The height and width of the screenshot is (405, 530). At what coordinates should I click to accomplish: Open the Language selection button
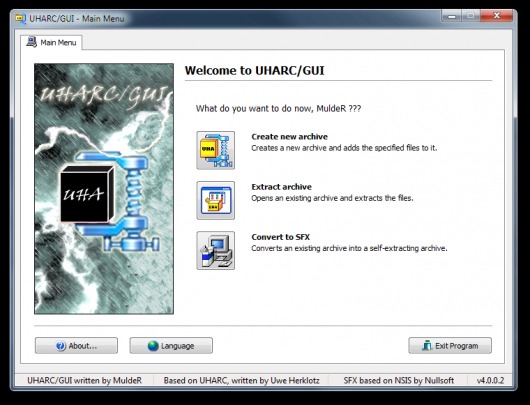(x=171, y=346)
